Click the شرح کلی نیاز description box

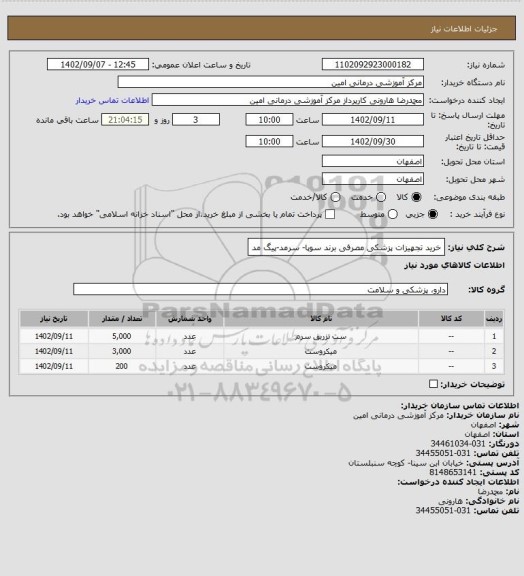tap(346, 247)
